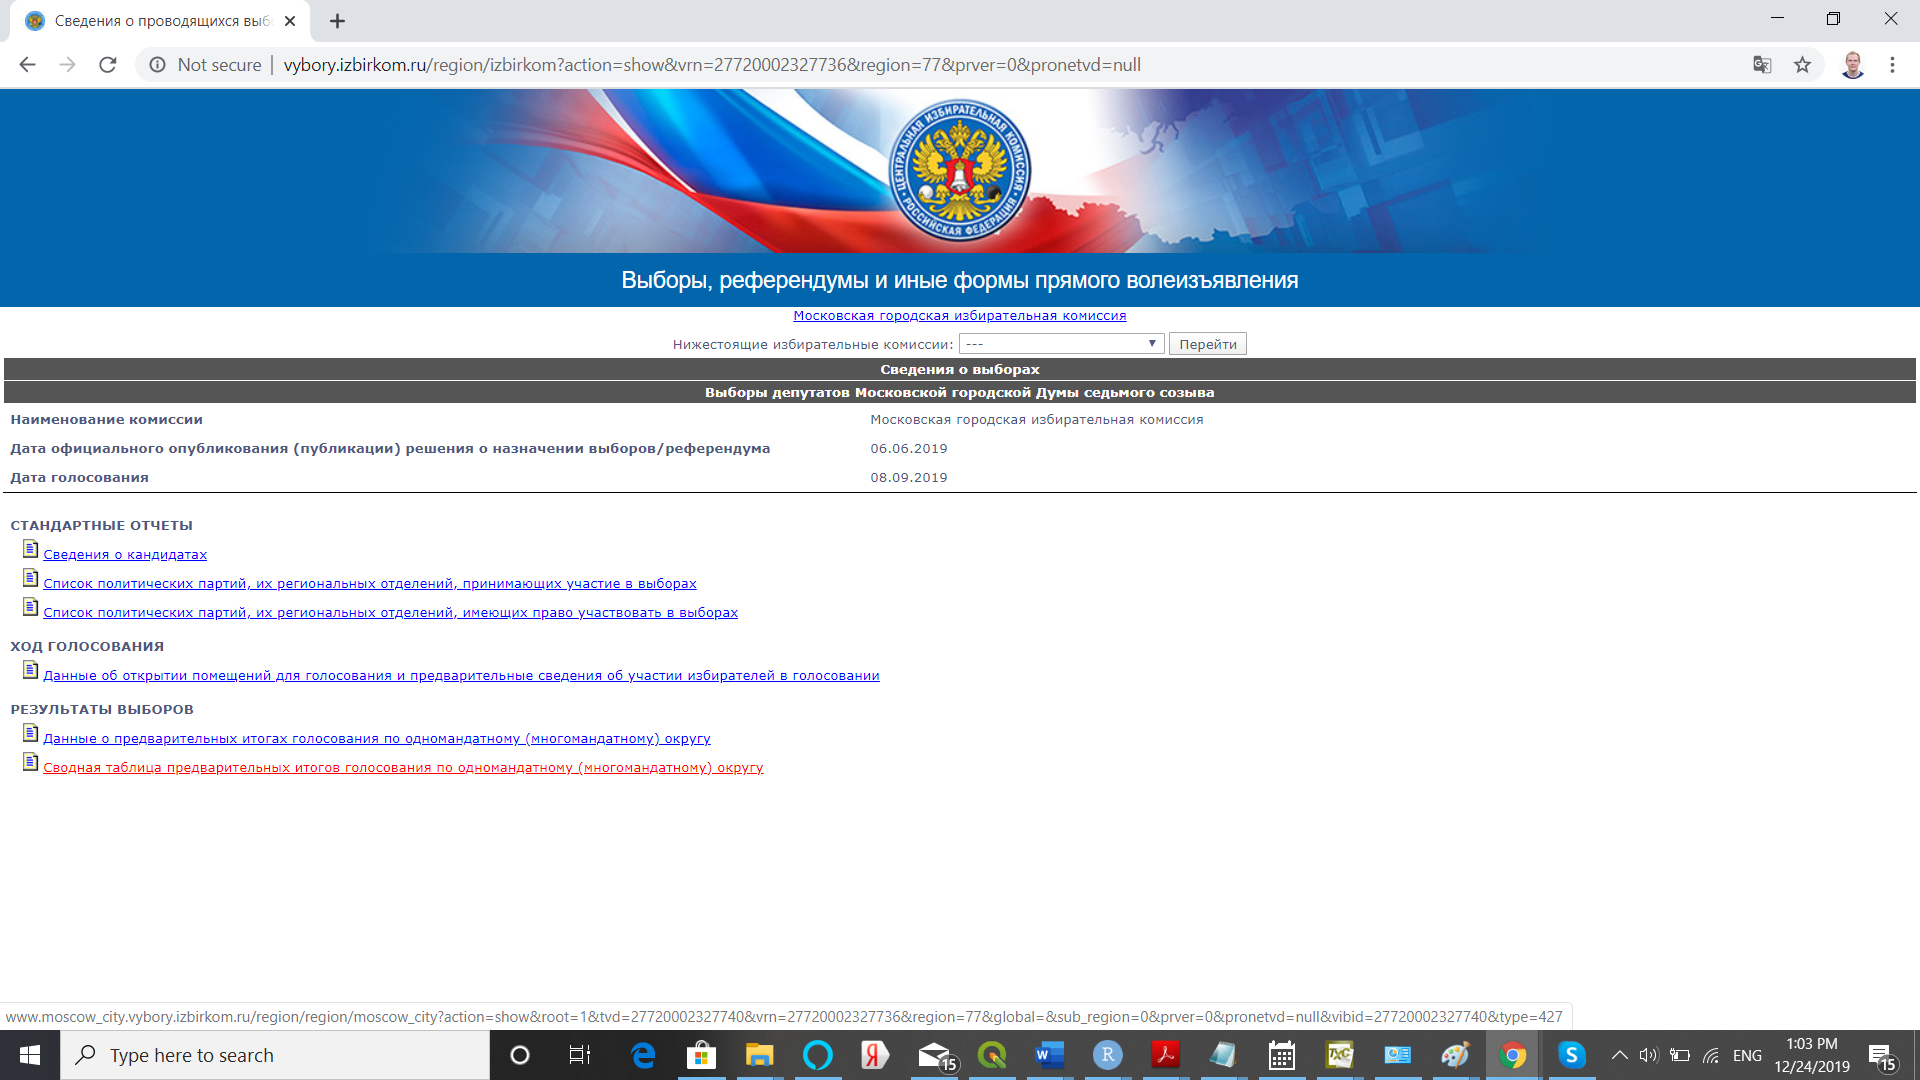The image size is (1920, 1080).
Task: Click the document icon beside "Сведения о кандидатах"
Action: point(30,550)
